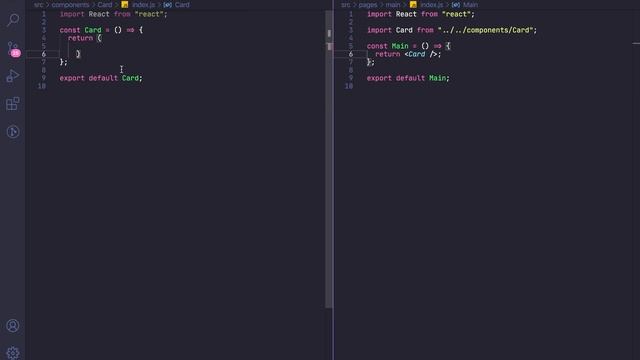Viewport: 640px width, 360px height.
Task: Click line number 6 in right editor
Action: 351,54
